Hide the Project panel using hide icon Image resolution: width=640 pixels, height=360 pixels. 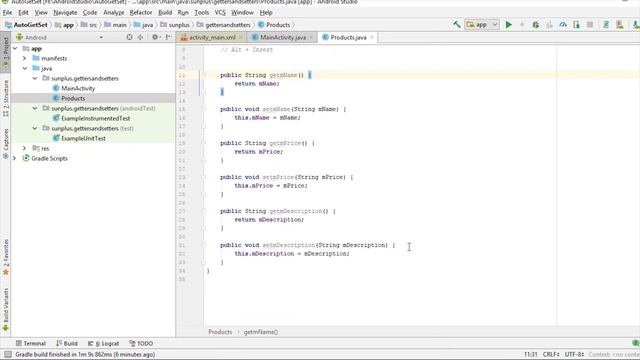point(168,37)
